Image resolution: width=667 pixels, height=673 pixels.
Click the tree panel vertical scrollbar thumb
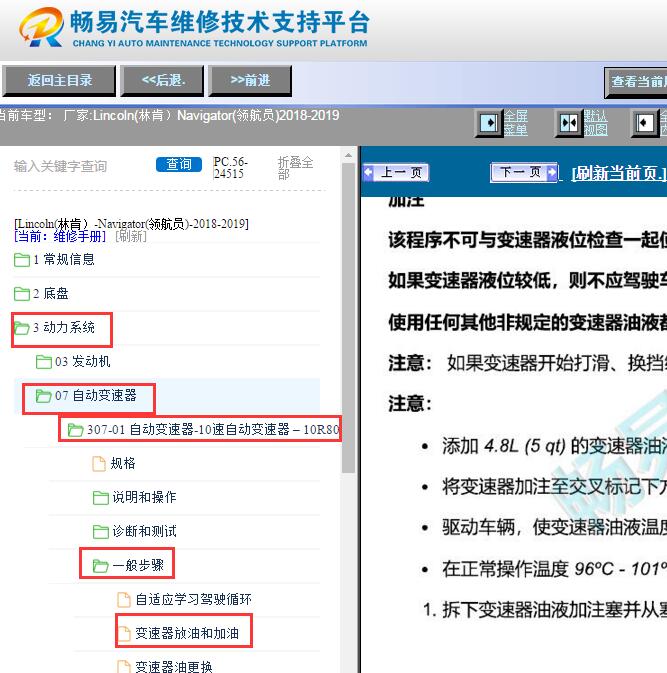[349, 318]
